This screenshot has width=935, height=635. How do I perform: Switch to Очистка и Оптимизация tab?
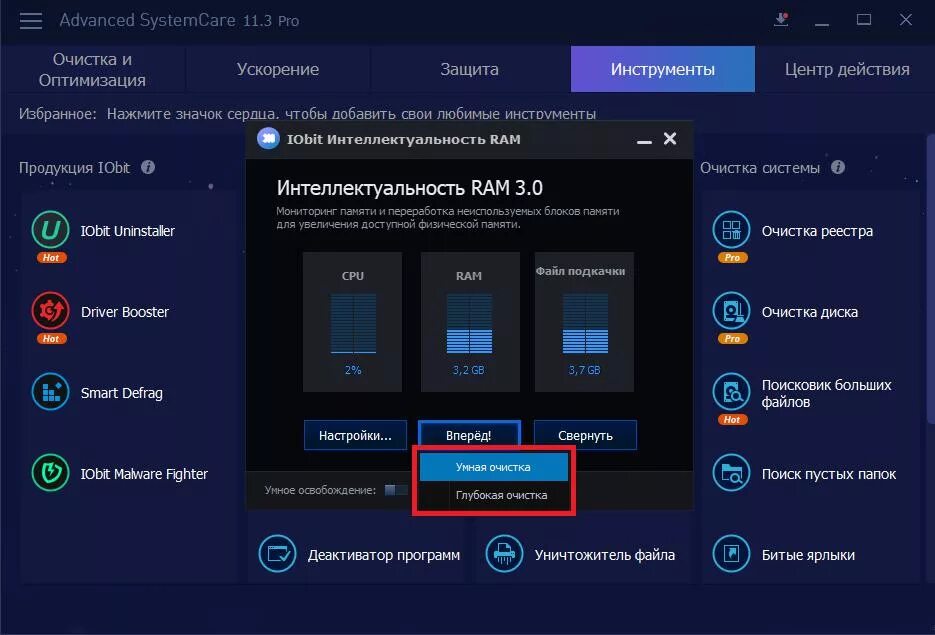click(x=92, y=69)
